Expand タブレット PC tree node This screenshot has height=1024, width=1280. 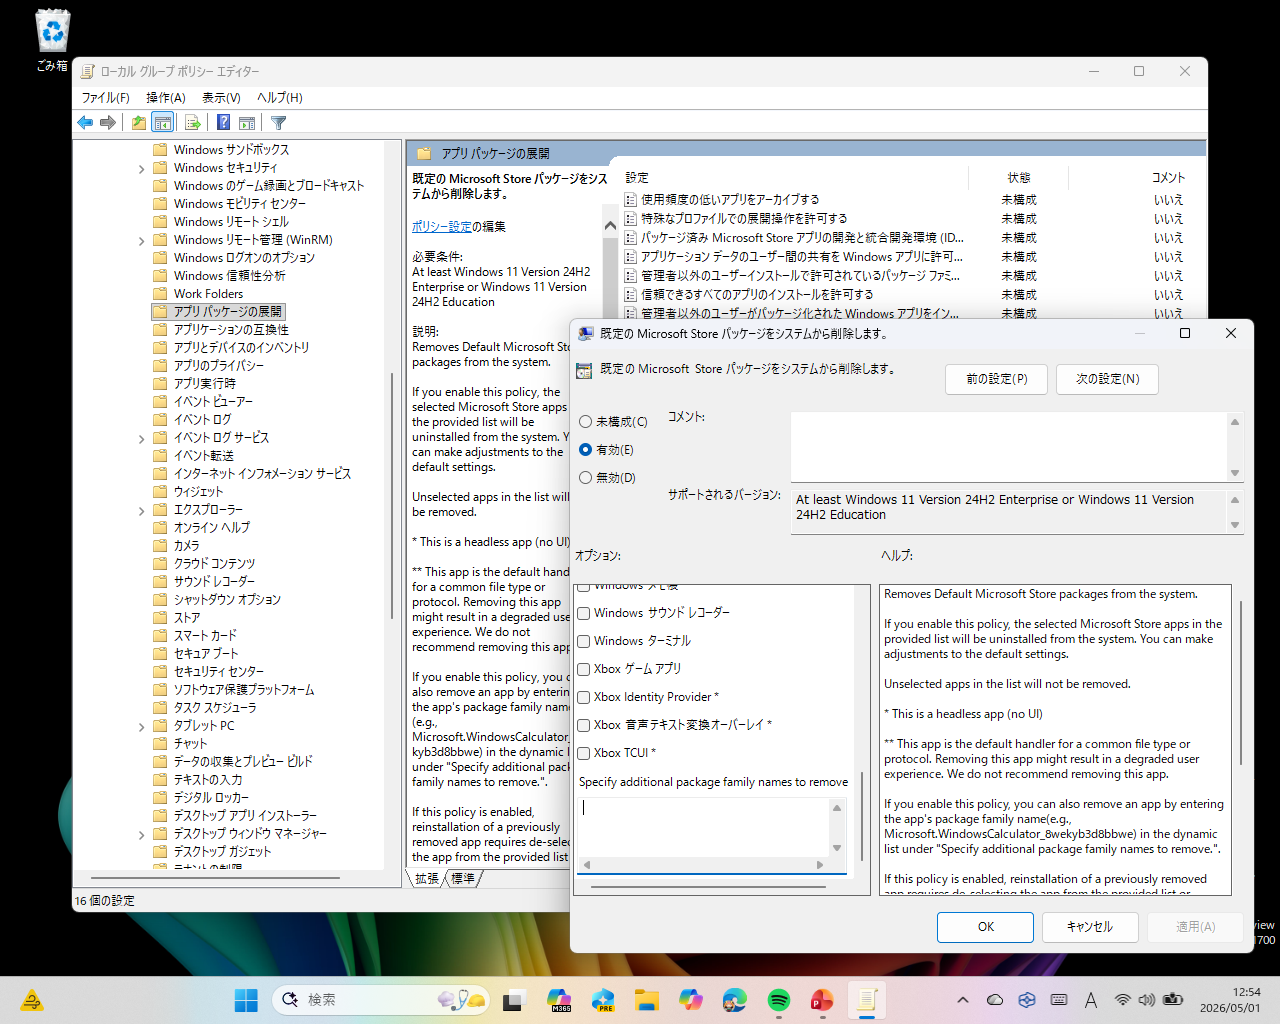[141, 727]
